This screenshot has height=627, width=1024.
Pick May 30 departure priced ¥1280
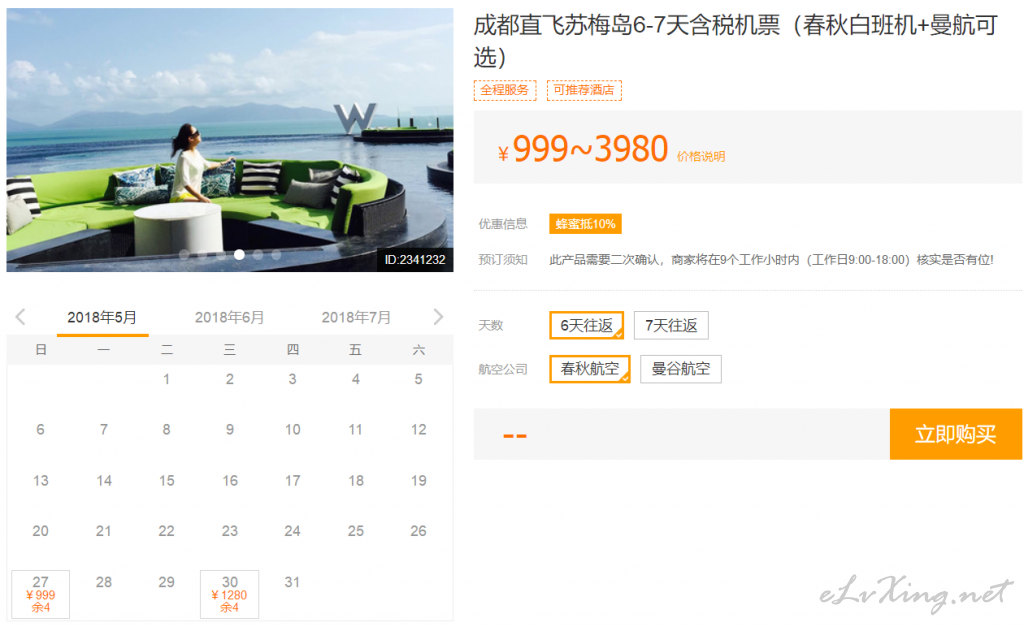229,594
